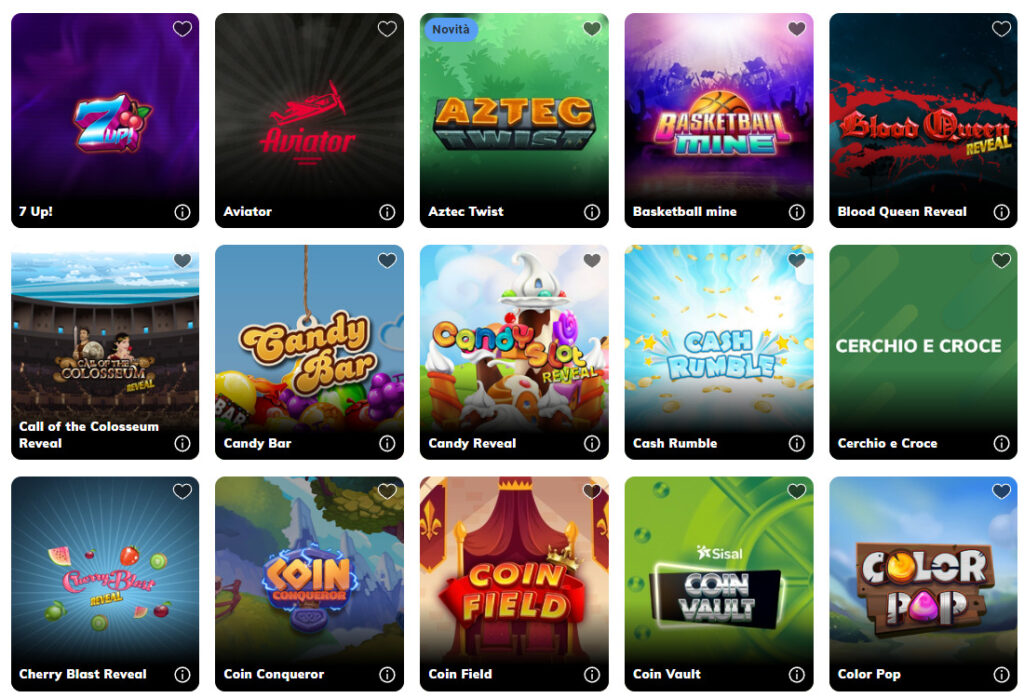Screen dimensions: 1024x698
Task: Click the Novità badge on Aztec Twist
Action: coord(451,29)
